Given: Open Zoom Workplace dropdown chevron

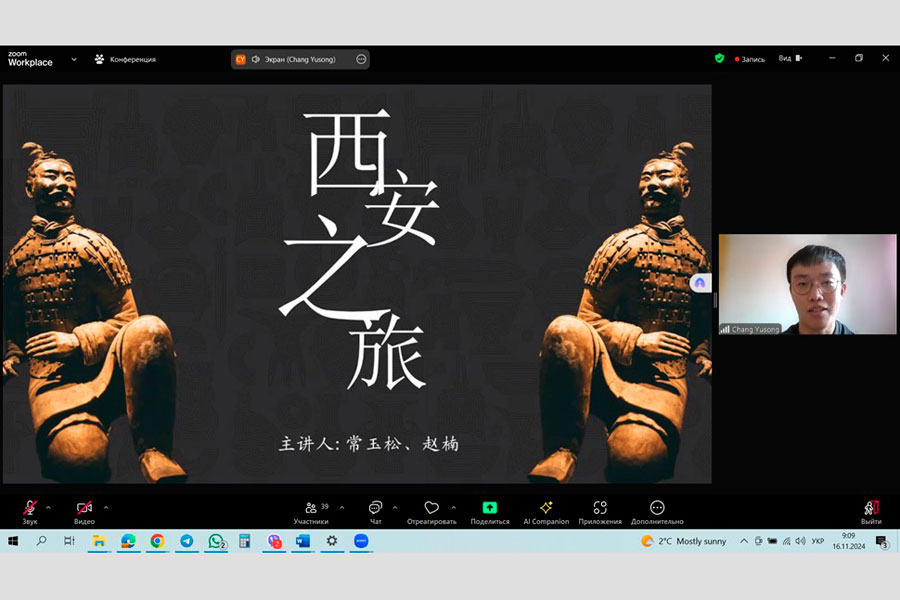Looking at the screenshot, I should click(x=74, y=59).
